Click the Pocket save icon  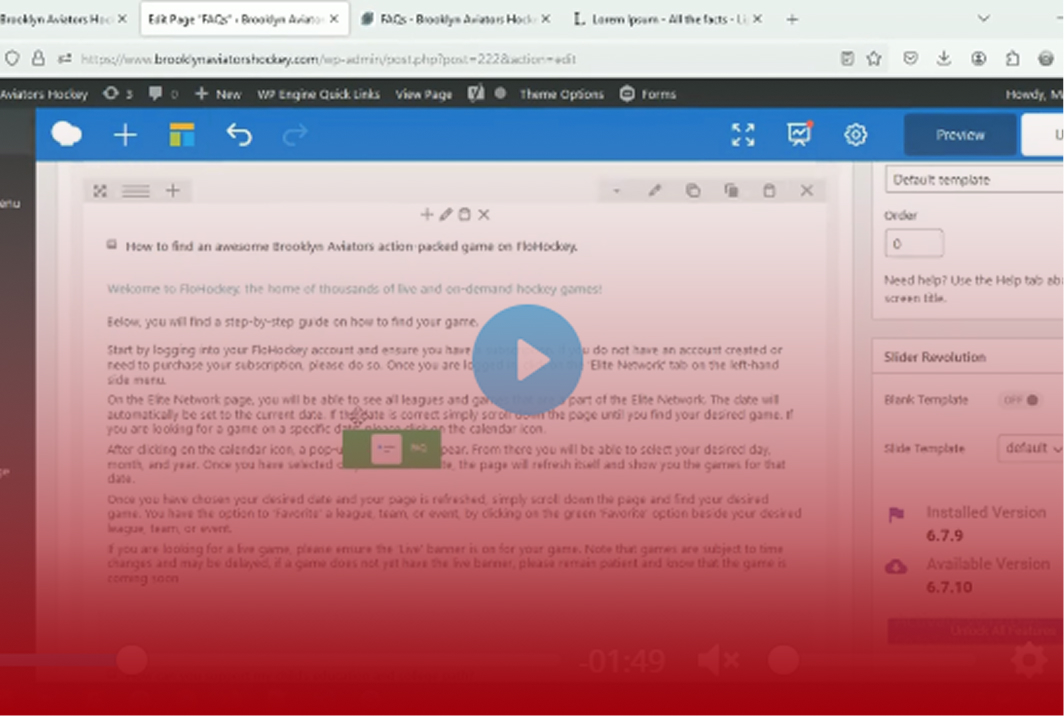tap(911, 58)
